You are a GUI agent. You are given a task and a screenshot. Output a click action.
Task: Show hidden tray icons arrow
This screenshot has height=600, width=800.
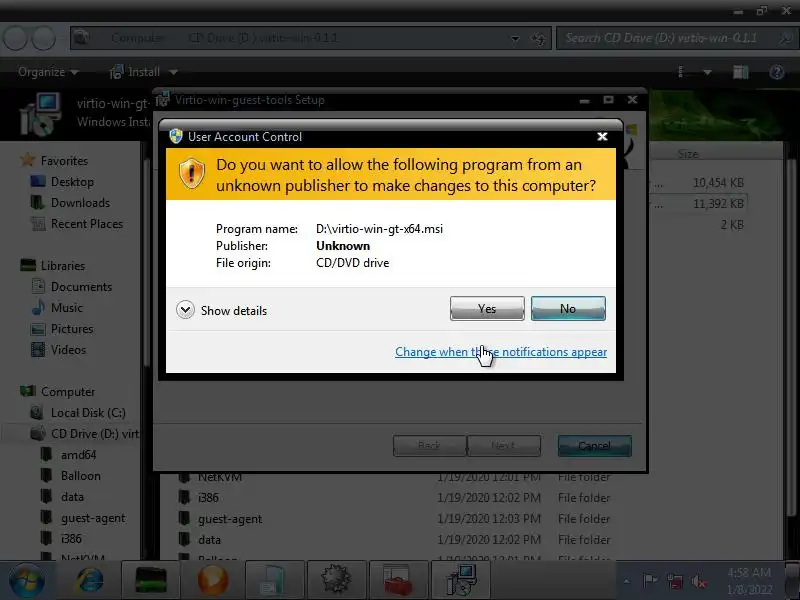(x=627, y=581)
